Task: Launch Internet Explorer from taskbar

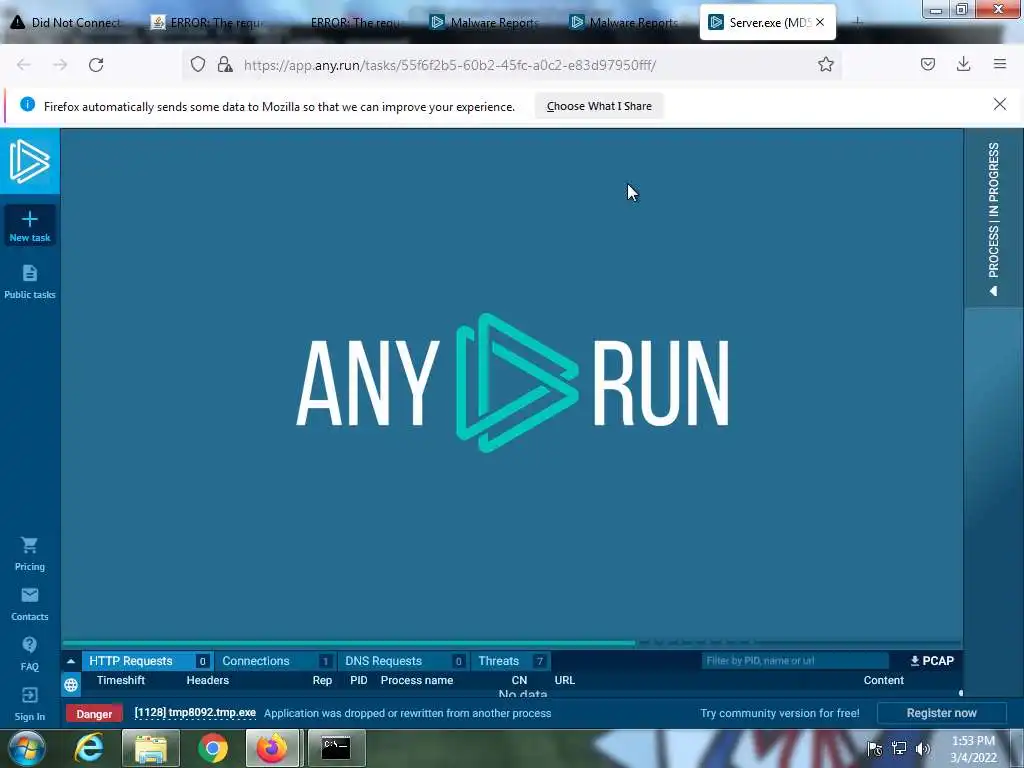Action: (89, 748)
